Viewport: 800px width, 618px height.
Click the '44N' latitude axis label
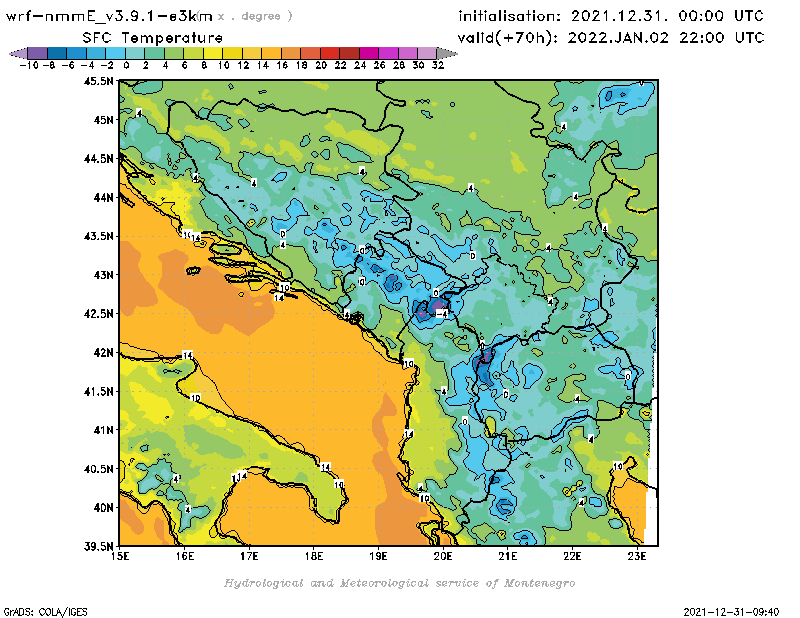pyautogui.click(x=103, y=197)
